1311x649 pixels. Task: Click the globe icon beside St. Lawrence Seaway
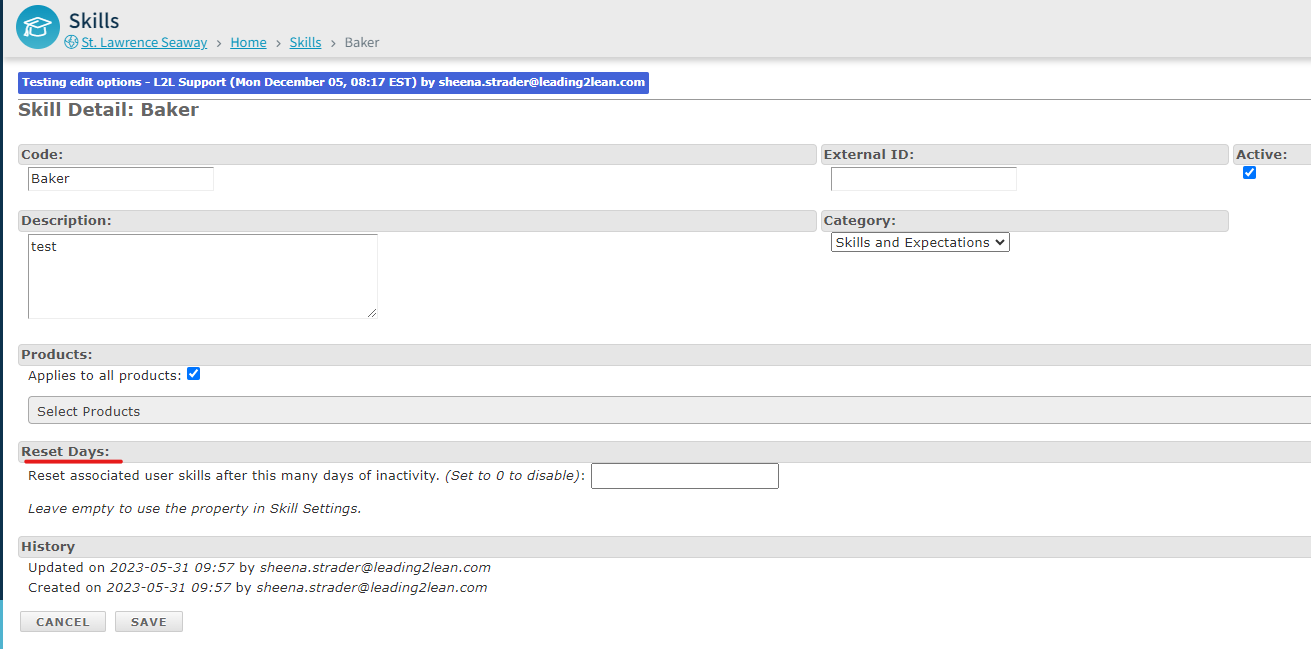(71, 43)
